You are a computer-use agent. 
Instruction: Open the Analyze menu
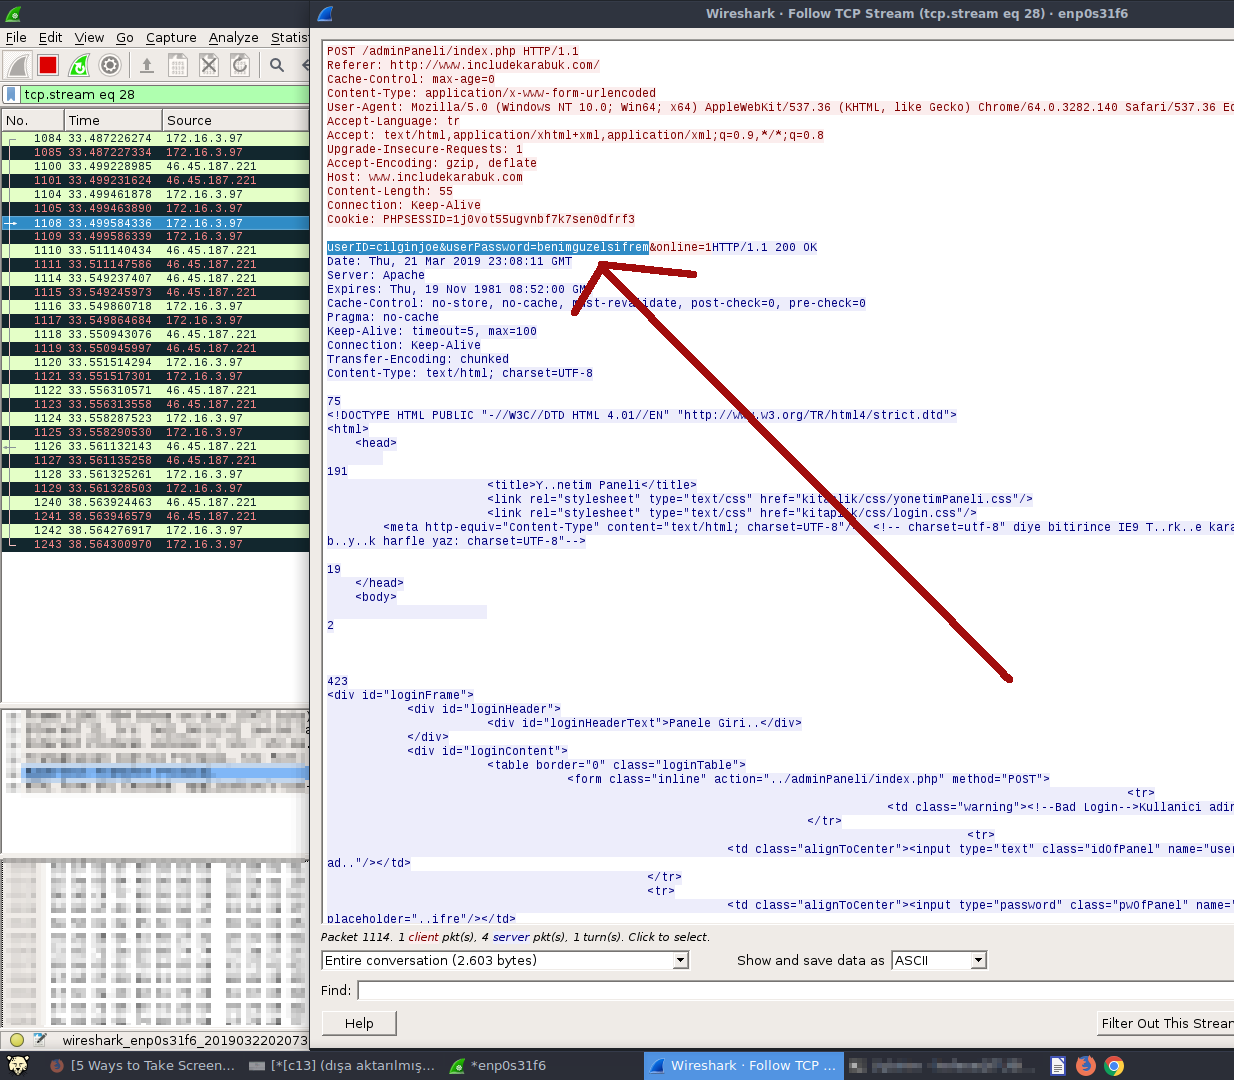233,37
